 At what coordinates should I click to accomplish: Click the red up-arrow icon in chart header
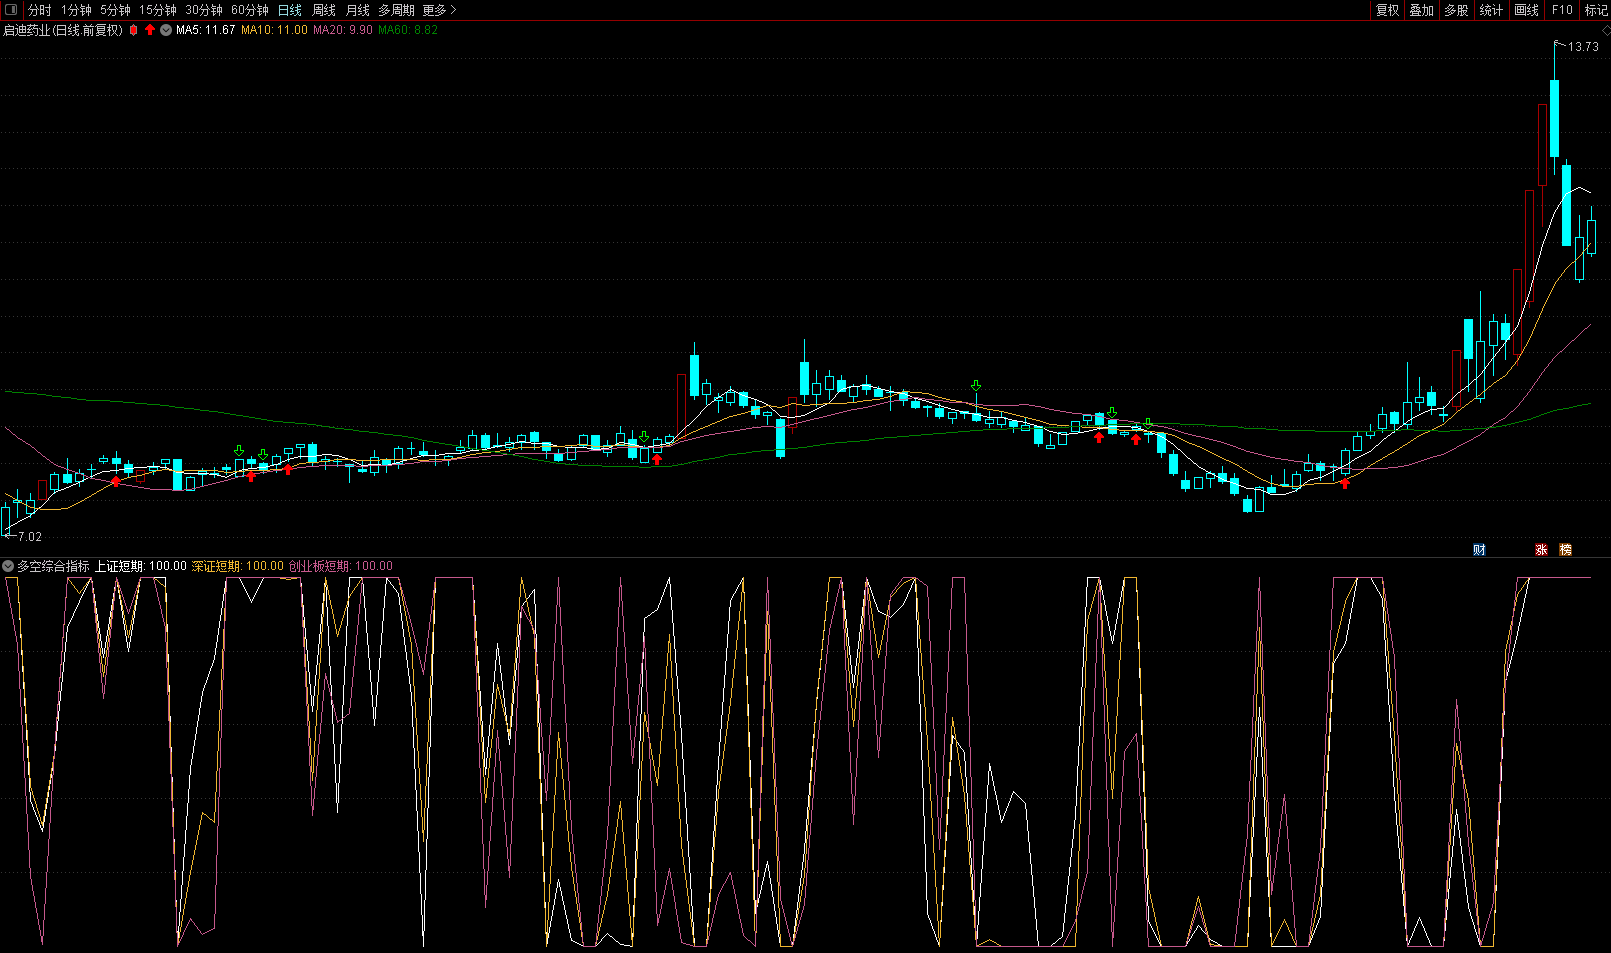coord(150,30)
